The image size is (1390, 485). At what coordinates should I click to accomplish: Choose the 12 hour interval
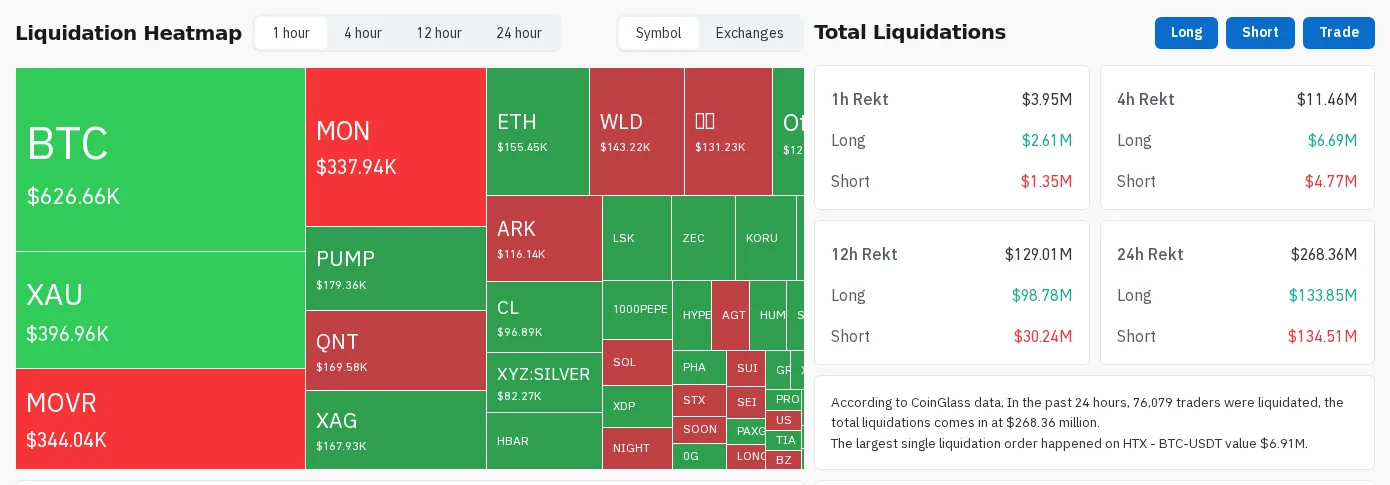[439, 33]
